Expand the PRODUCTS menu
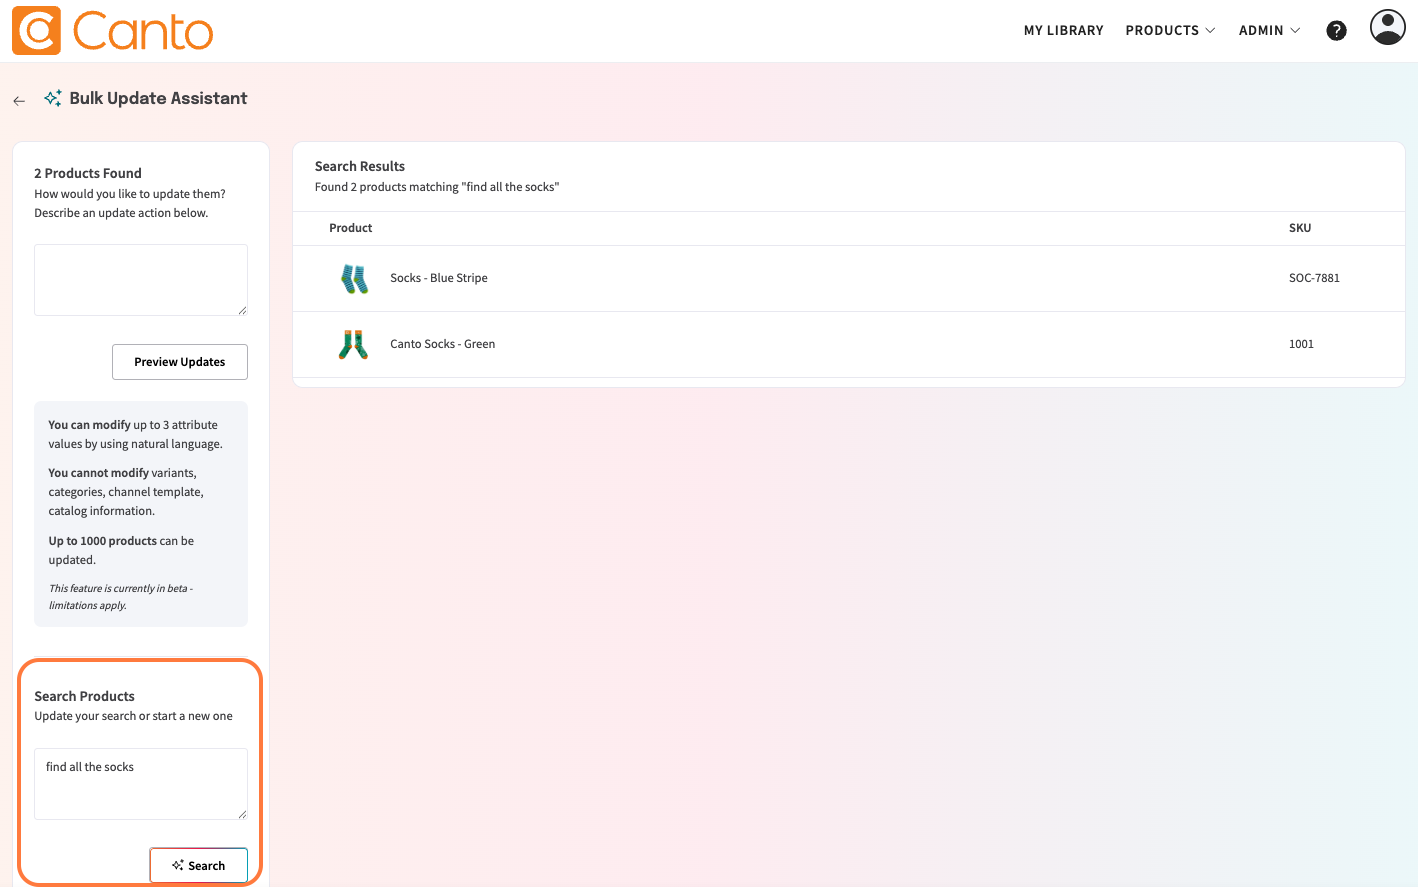Screen dimensions: 1418x887 point(1170,31)
